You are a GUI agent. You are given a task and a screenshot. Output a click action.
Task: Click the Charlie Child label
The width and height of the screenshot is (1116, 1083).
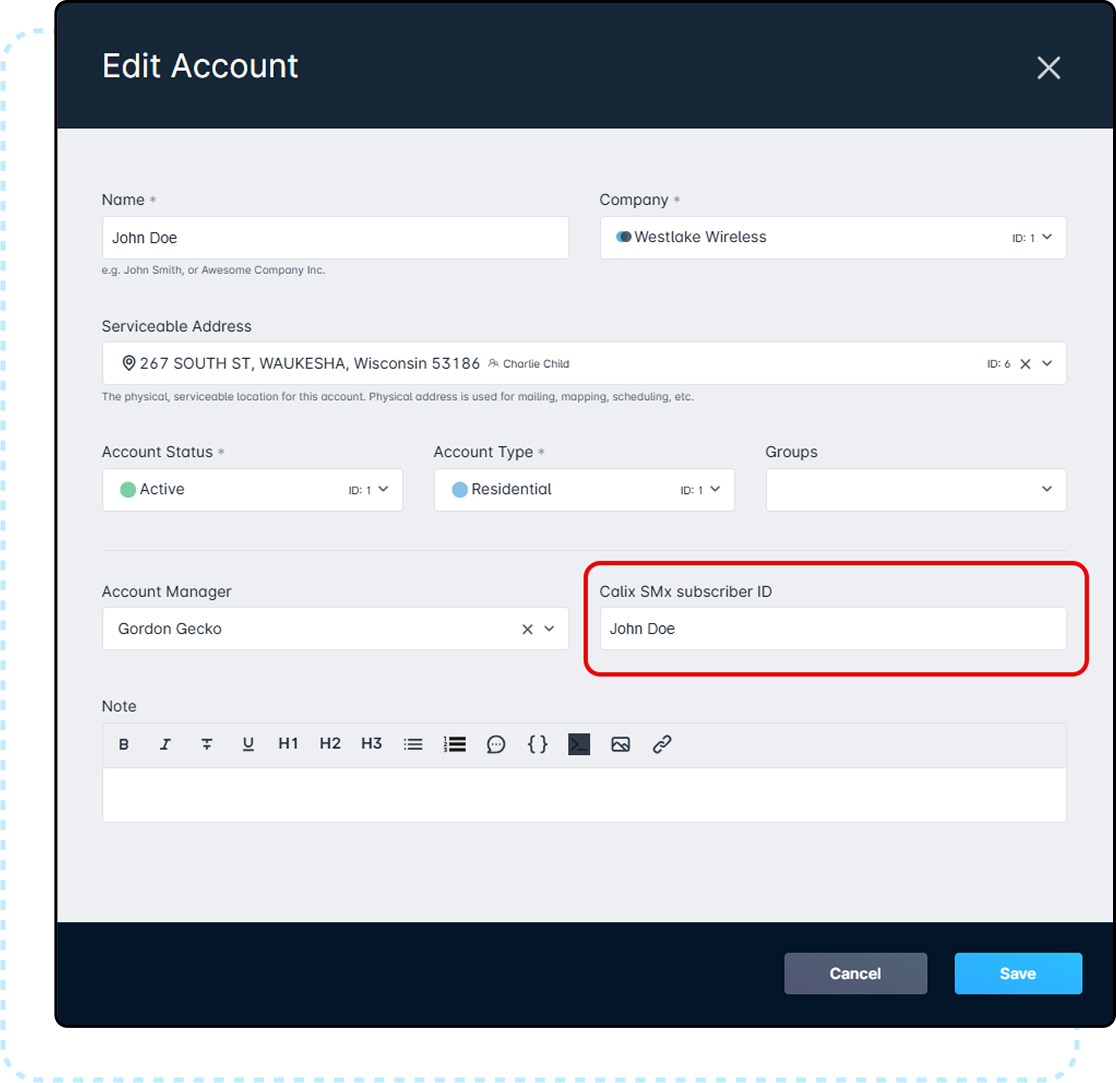[x=536, y=364]
